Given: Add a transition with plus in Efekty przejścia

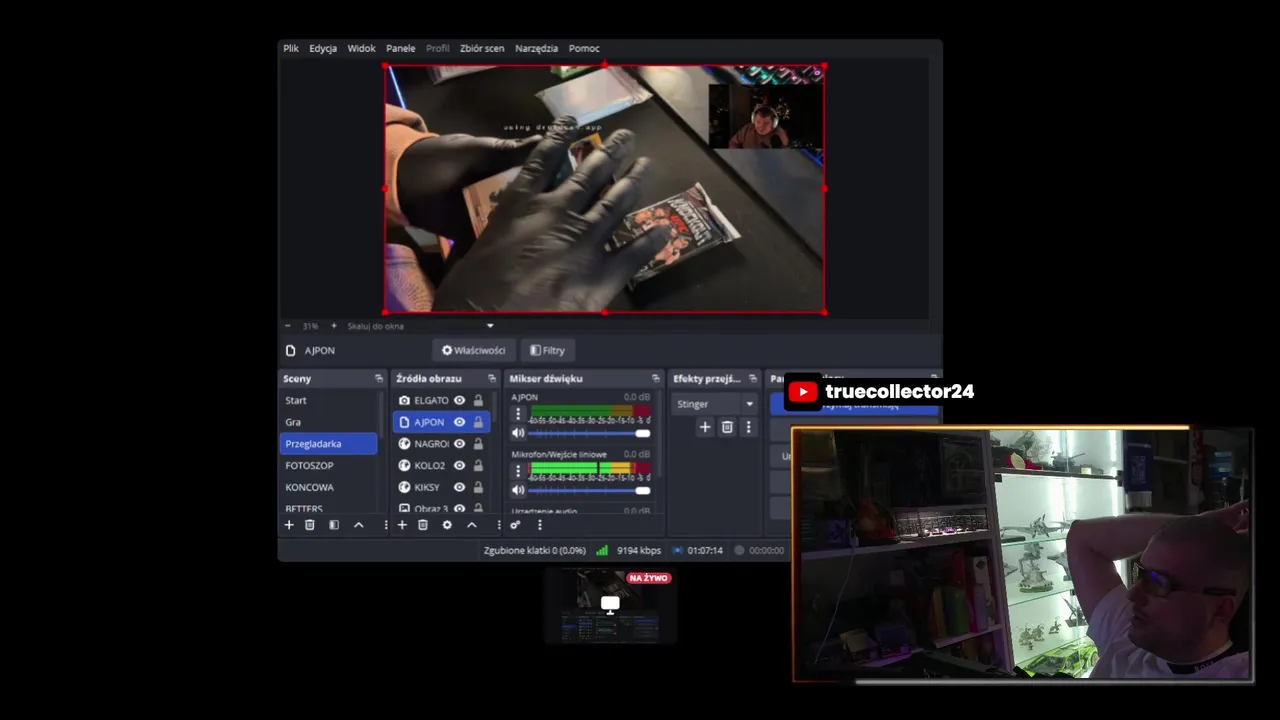Looking at the screenshot, I should pyautogui.click(x=705, y=427).
